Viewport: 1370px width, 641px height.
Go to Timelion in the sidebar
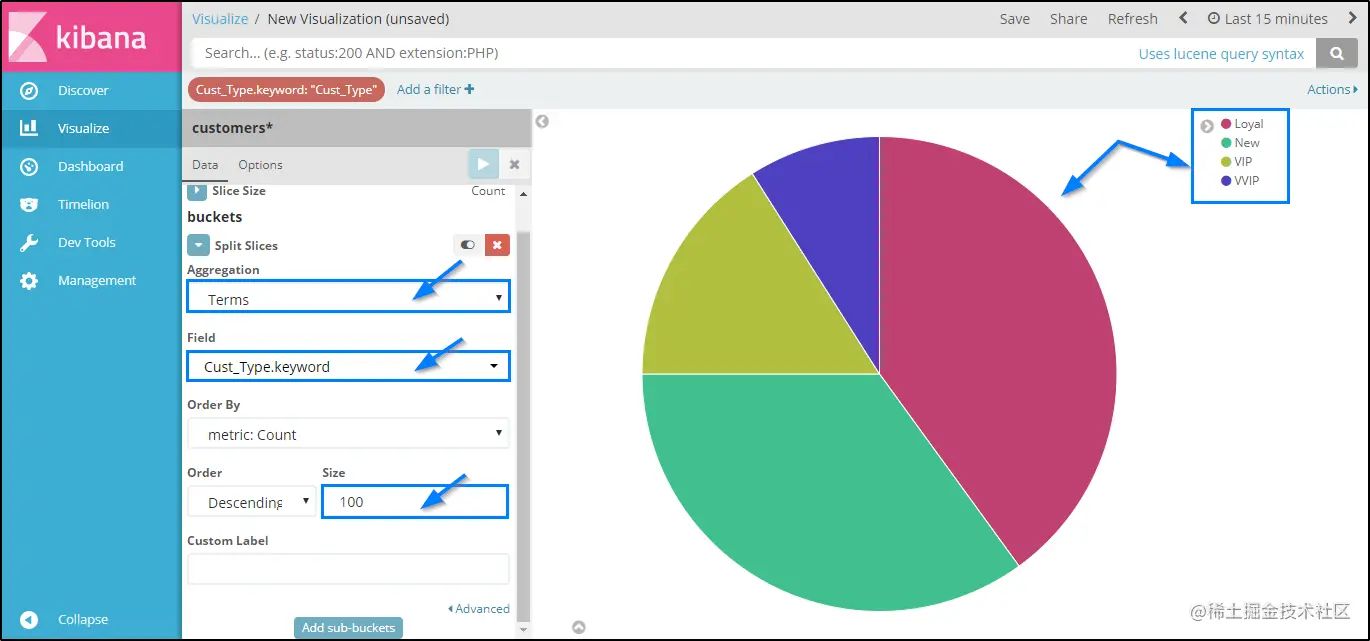[83, 204]
